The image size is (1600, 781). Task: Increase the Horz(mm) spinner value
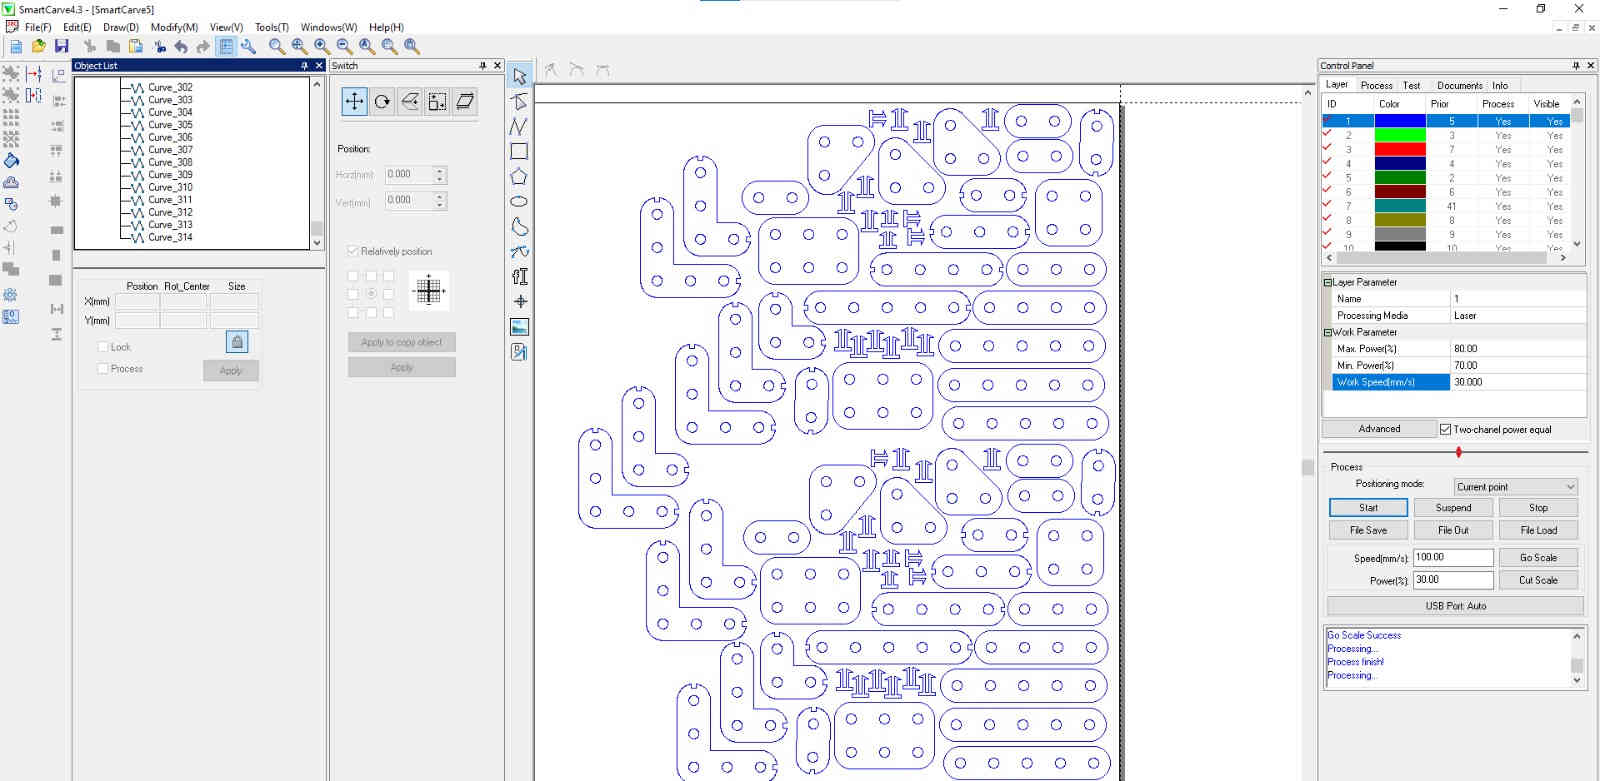[440, 171]
